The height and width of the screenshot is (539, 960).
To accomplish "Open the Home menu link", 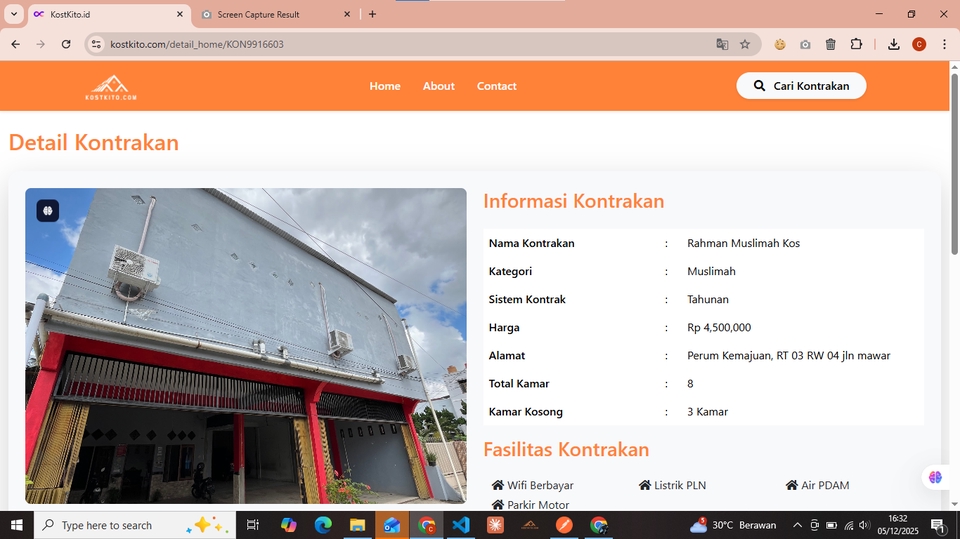I will coord(384,86).
